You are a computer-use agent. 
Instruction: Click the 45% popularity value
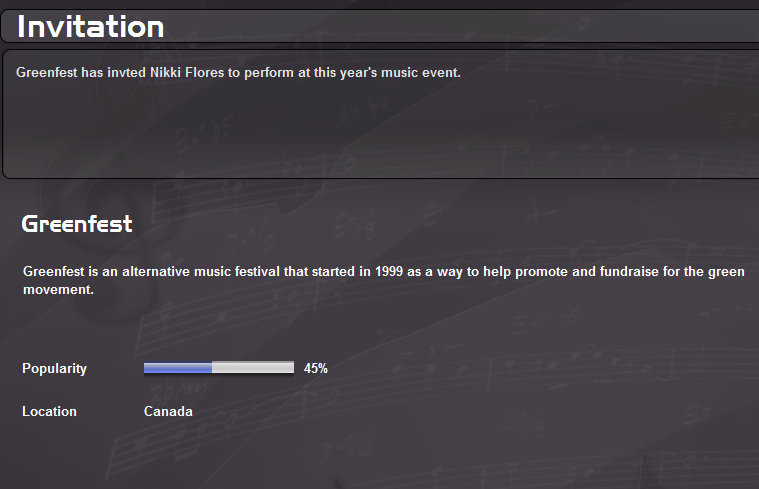316,368
